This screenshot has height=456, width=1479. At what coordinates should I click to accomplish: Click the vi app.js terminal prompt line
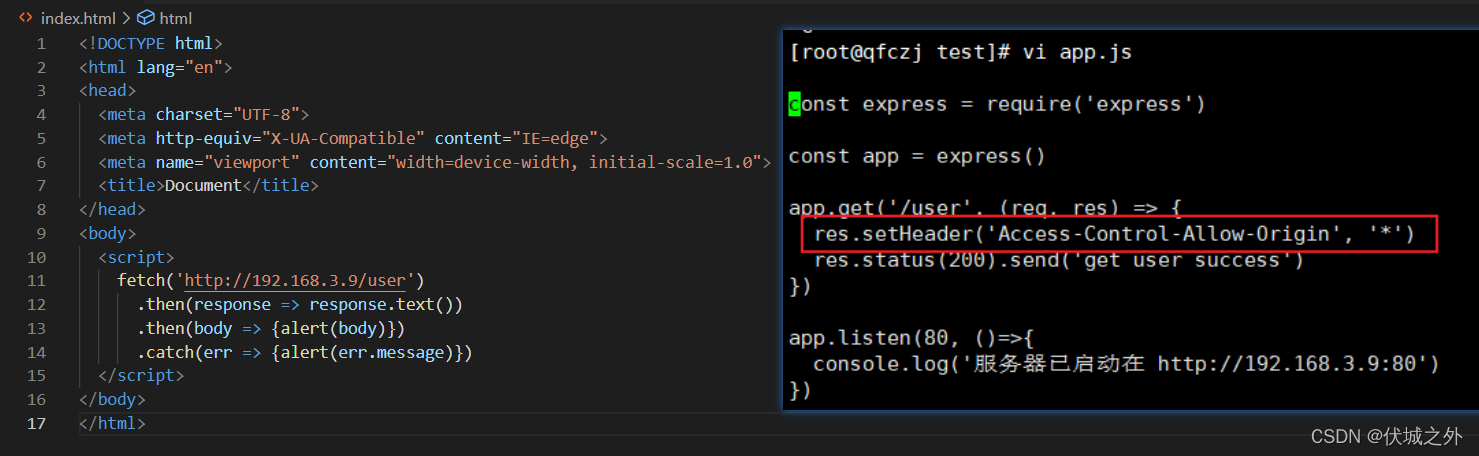[961, 52]
